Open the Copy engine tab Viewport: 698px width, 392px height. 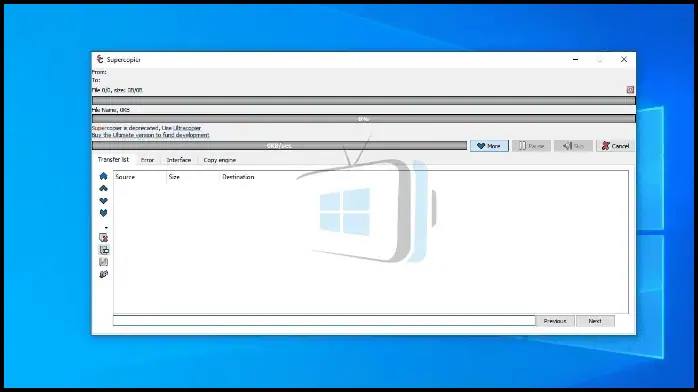coord(219,160)
